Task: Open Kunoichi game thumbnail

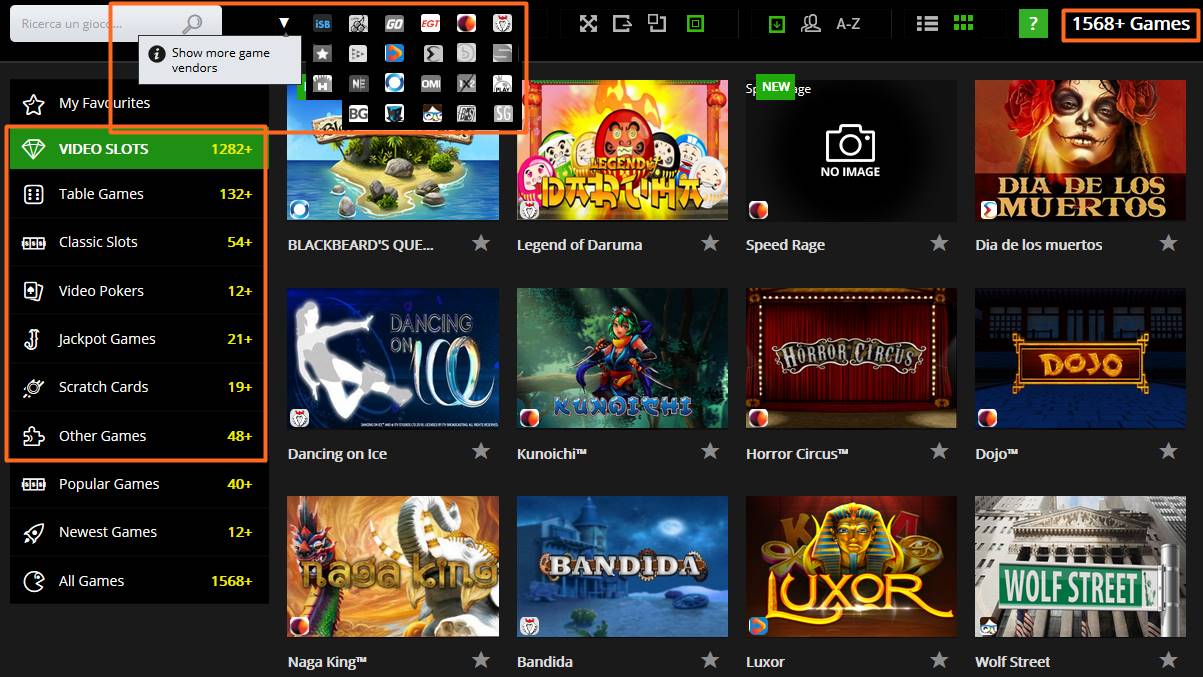Action: [x=622, y=358]
